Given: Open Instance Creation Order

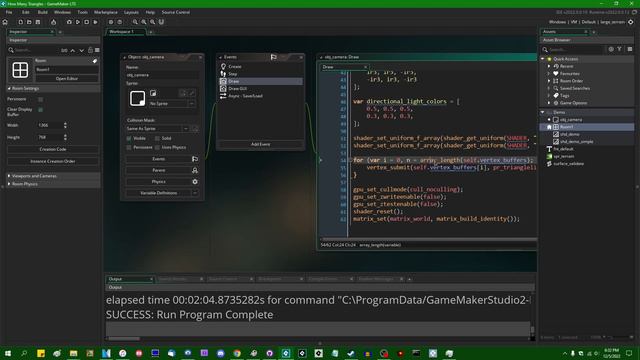Looking at the screenshot, I should [53, 161].
